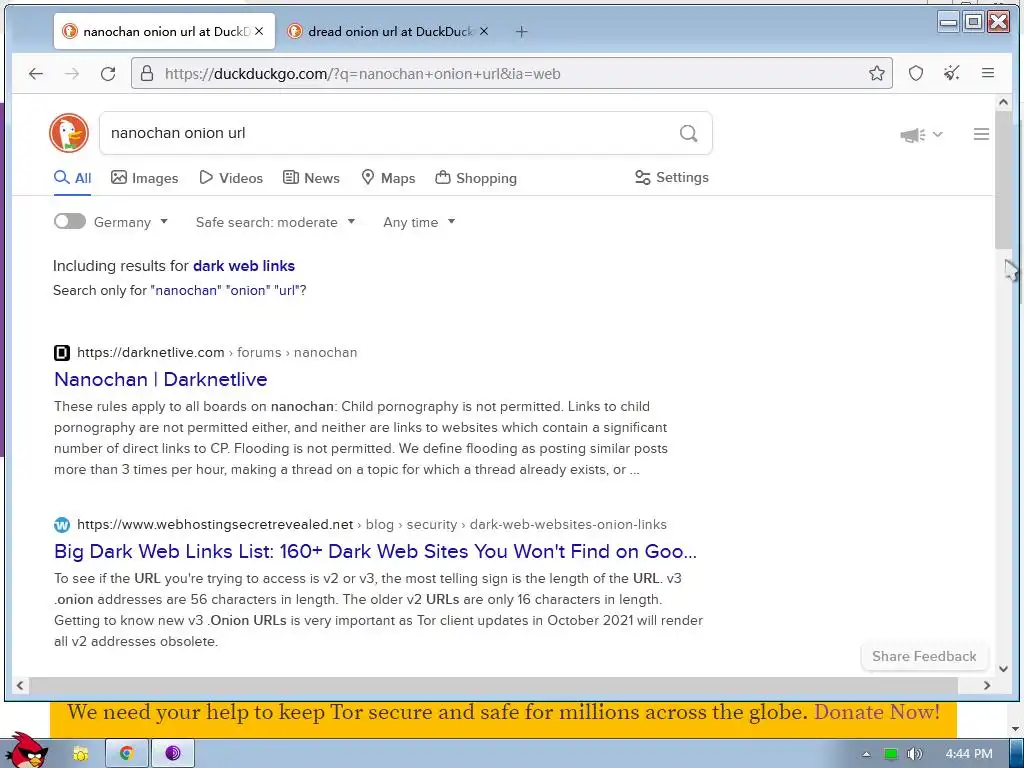Viewport: 1024px width, 768px height.
Task: Click the vertical scrollbar thumb
Action: [1003, 180]
